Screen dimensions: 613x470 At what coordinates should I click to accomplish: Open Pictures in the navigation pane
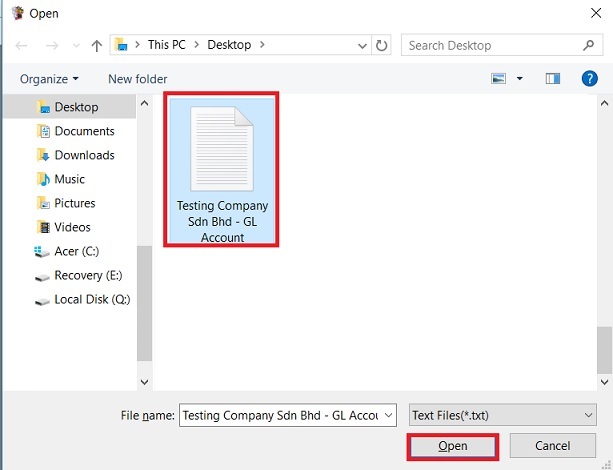point(75,203)
